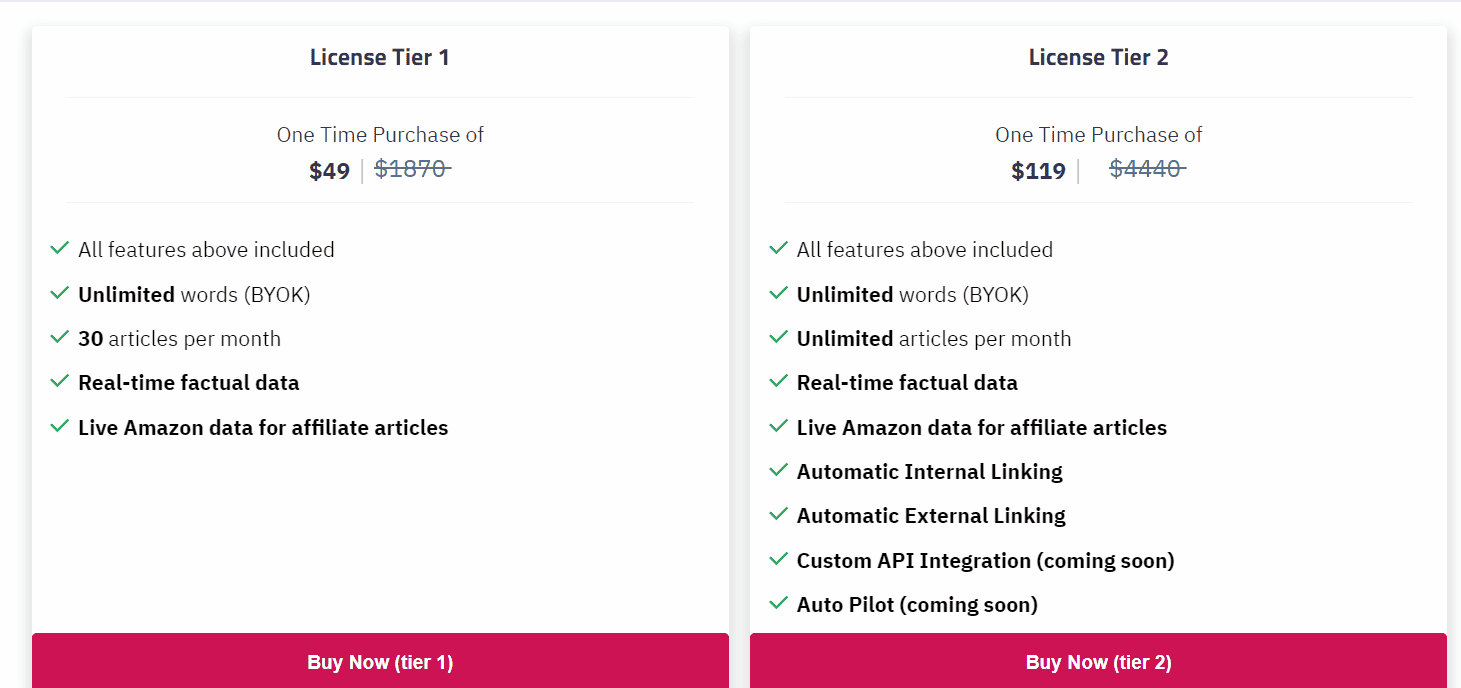Click the $119 price text

tap(1038, 171)
